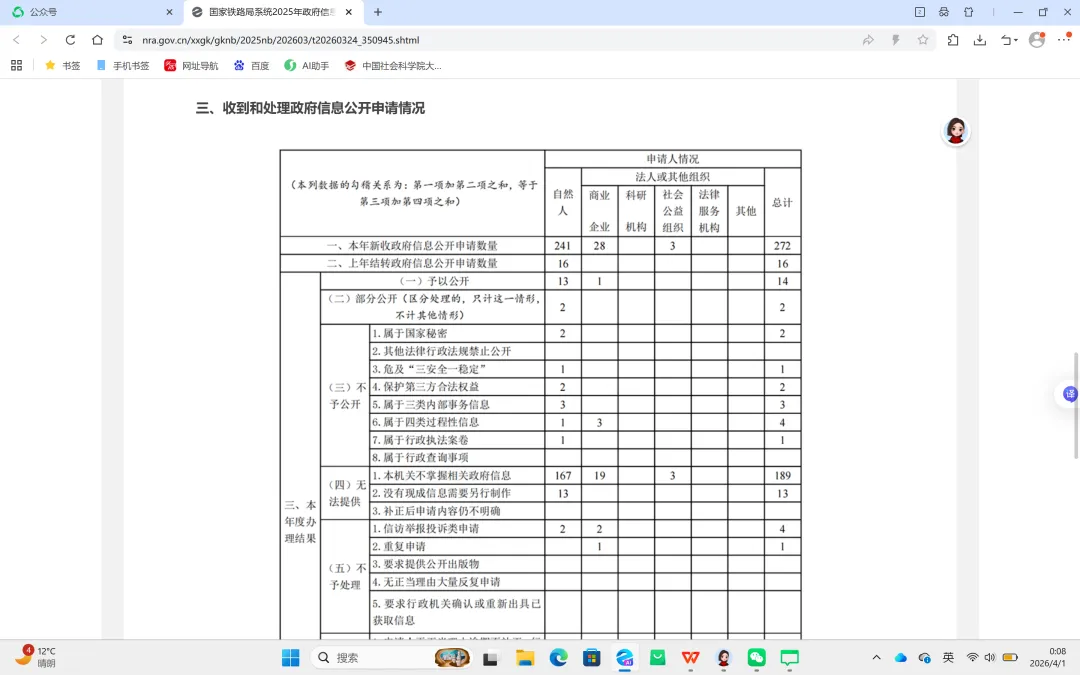Close the 国家铁路局系统 tab

349,12
